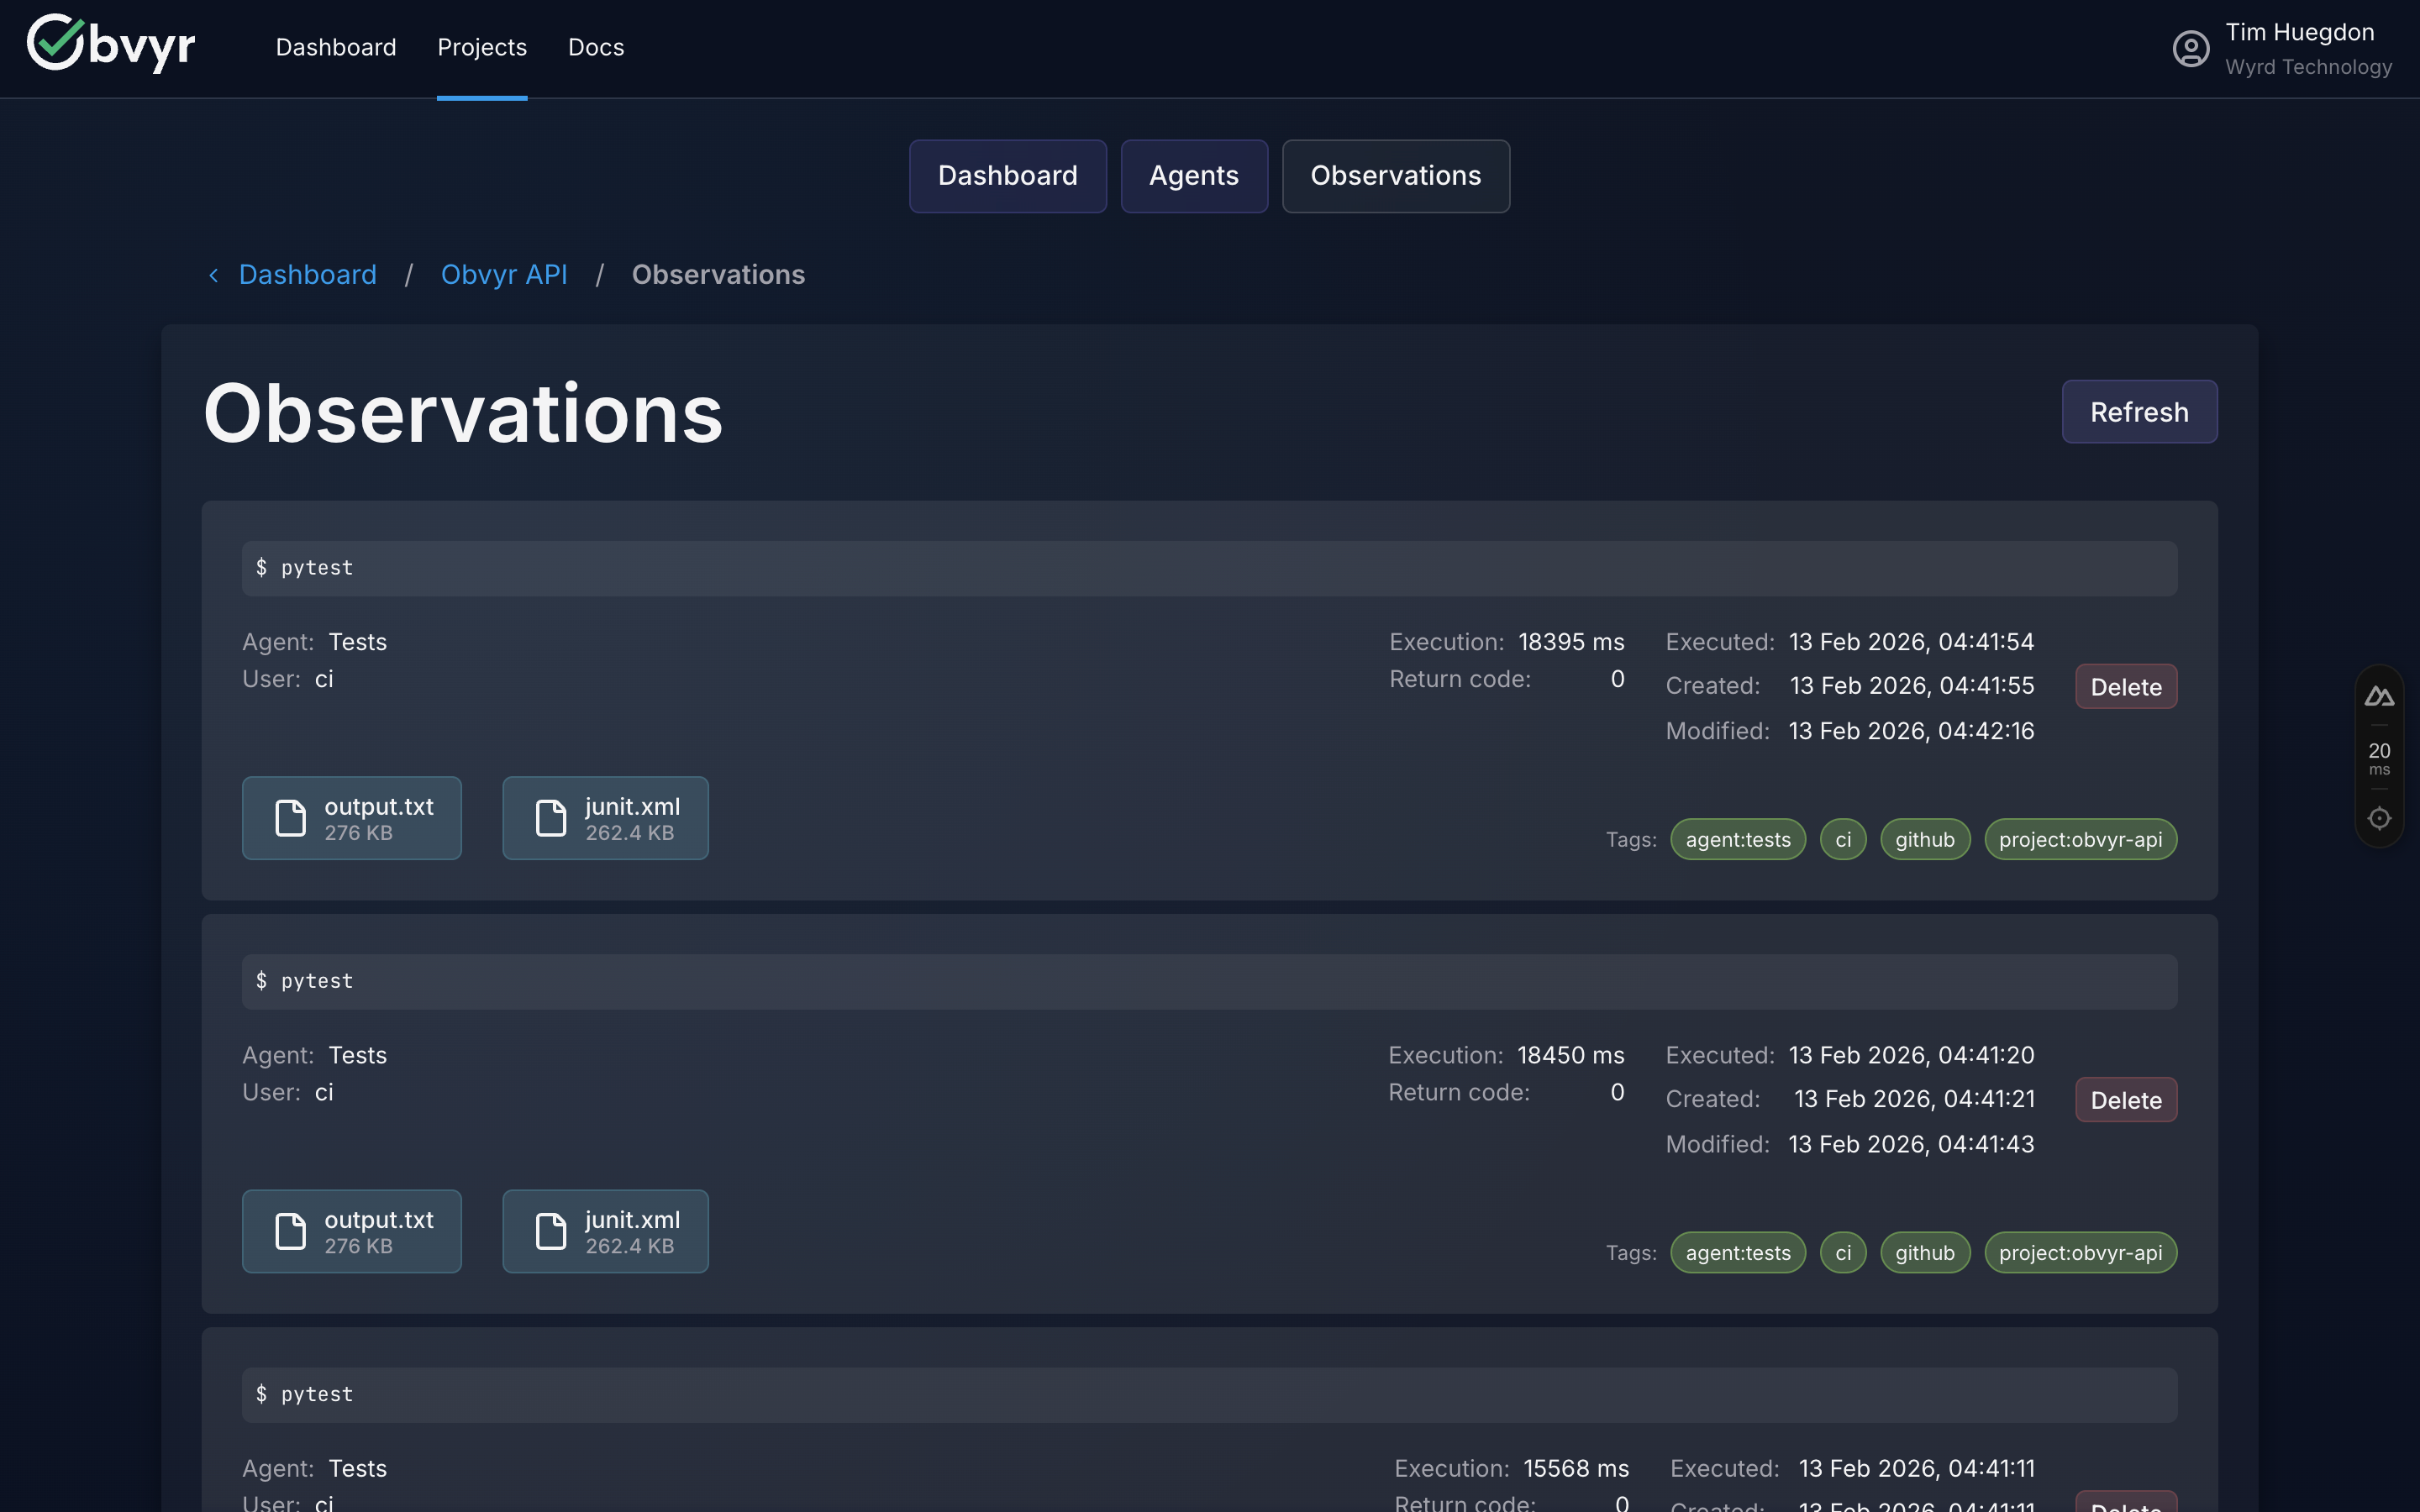The width and height of the screenshot is (2420, 1512).
Task: Follow the Obvyr API breadcrumb link
Action: pyautogui.click(x=504, y=275)
